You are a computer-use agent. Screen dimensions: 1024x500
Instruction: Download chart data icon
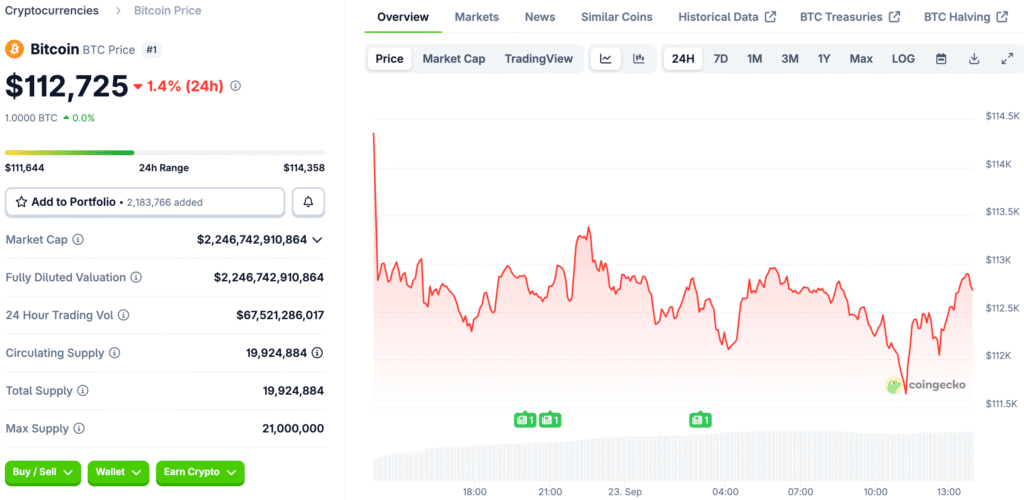[974, 59]
